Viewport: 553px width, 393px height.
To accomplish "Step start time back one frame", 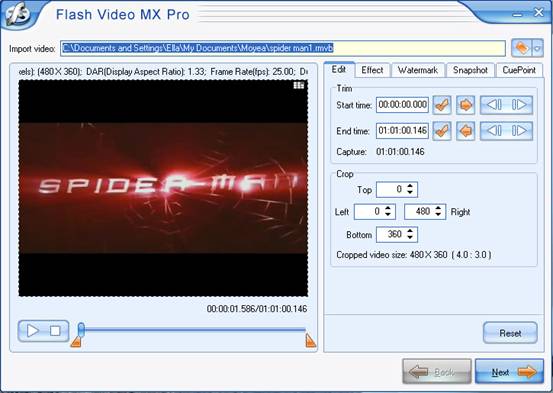I will point(493,105).
